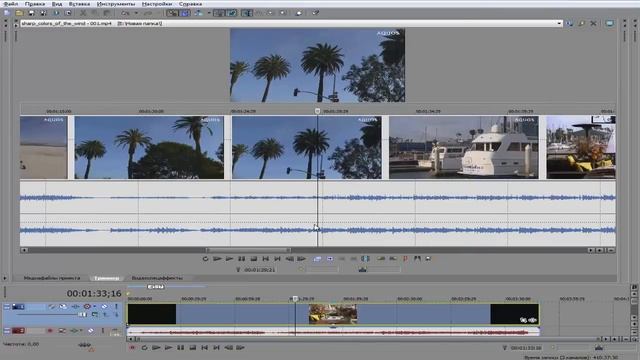Play from start in the trimmer
The width and height of the screenshot is (640, 360).
tap(218, 259)
